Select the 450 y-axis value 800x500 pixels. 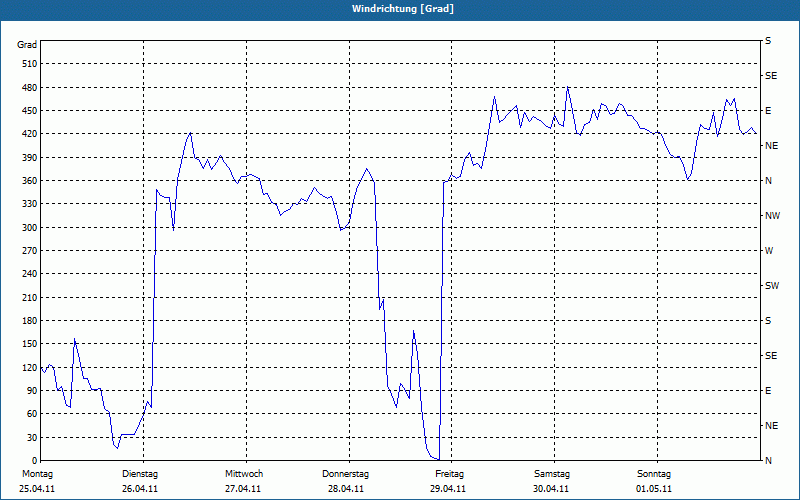(30, 111)
